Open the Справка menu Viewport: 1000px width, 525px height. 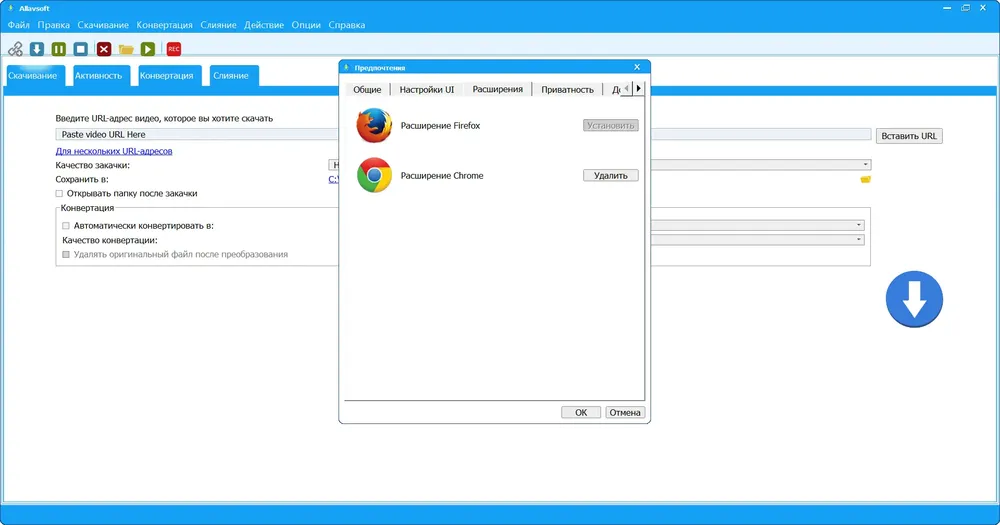point(347,25)
